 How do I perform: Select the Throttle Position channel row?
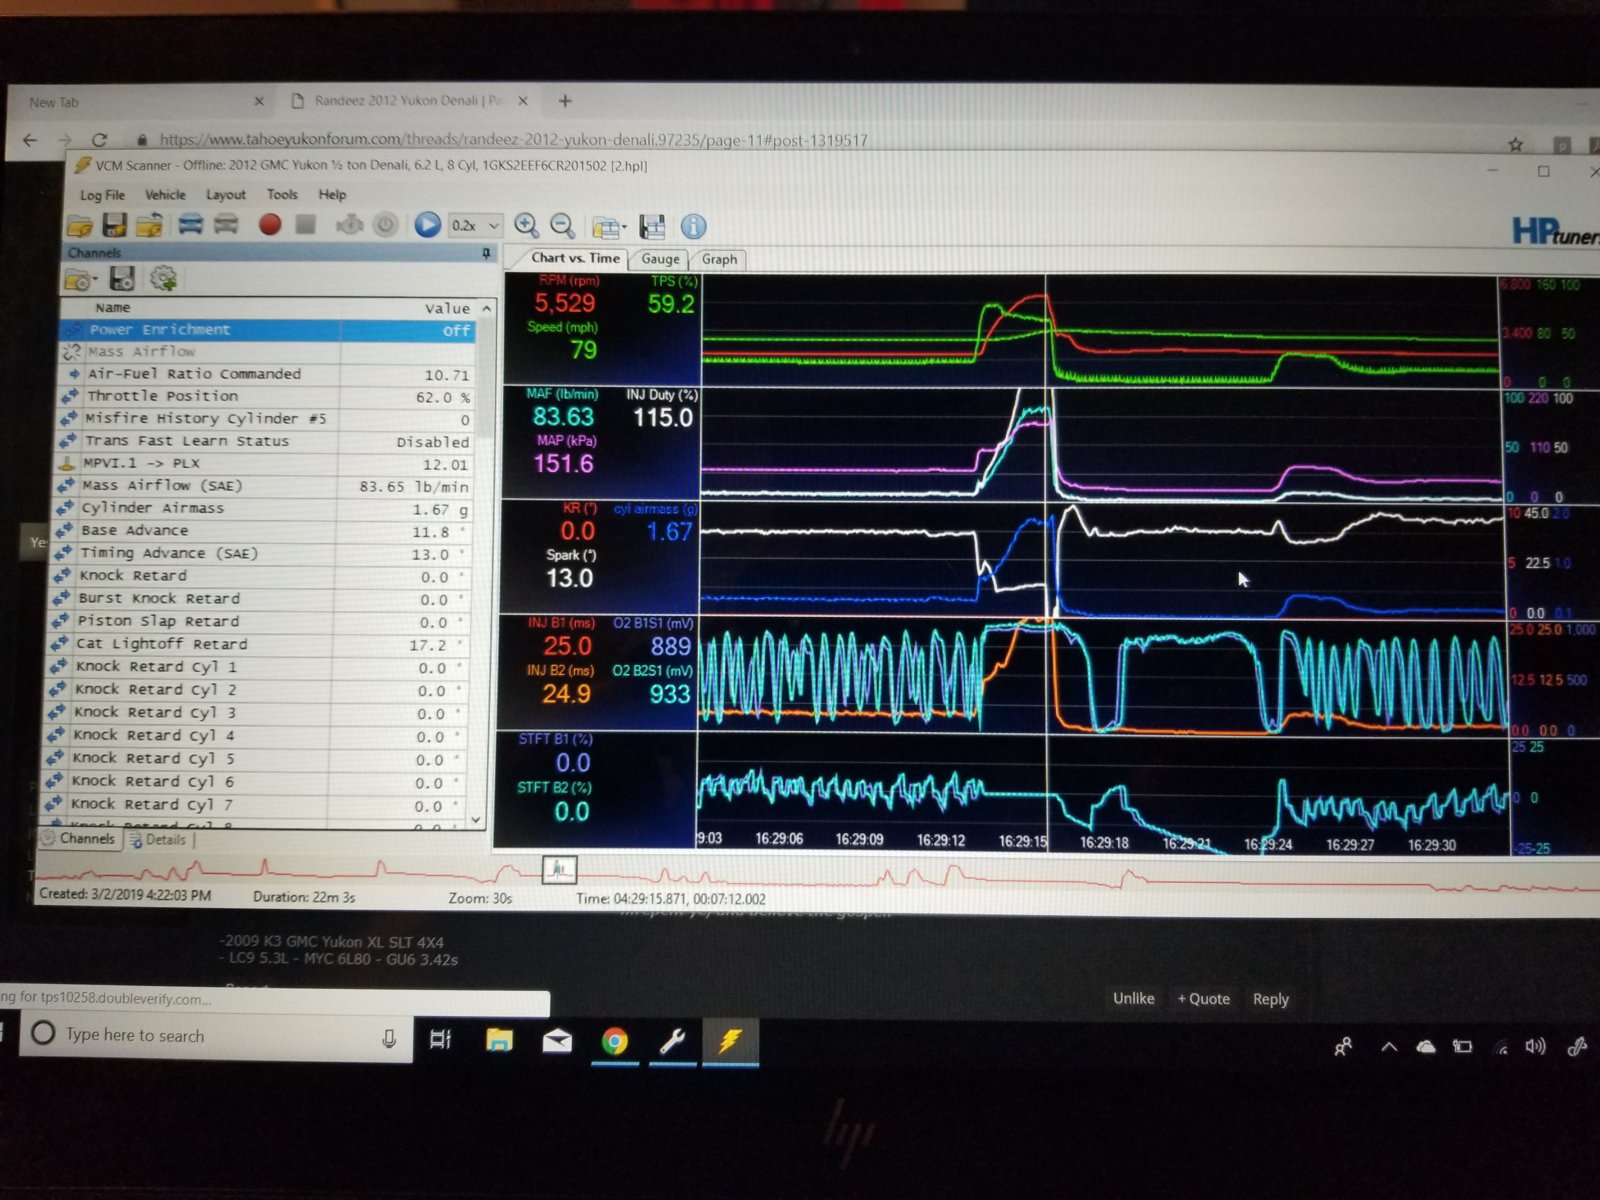coord(267,397)
